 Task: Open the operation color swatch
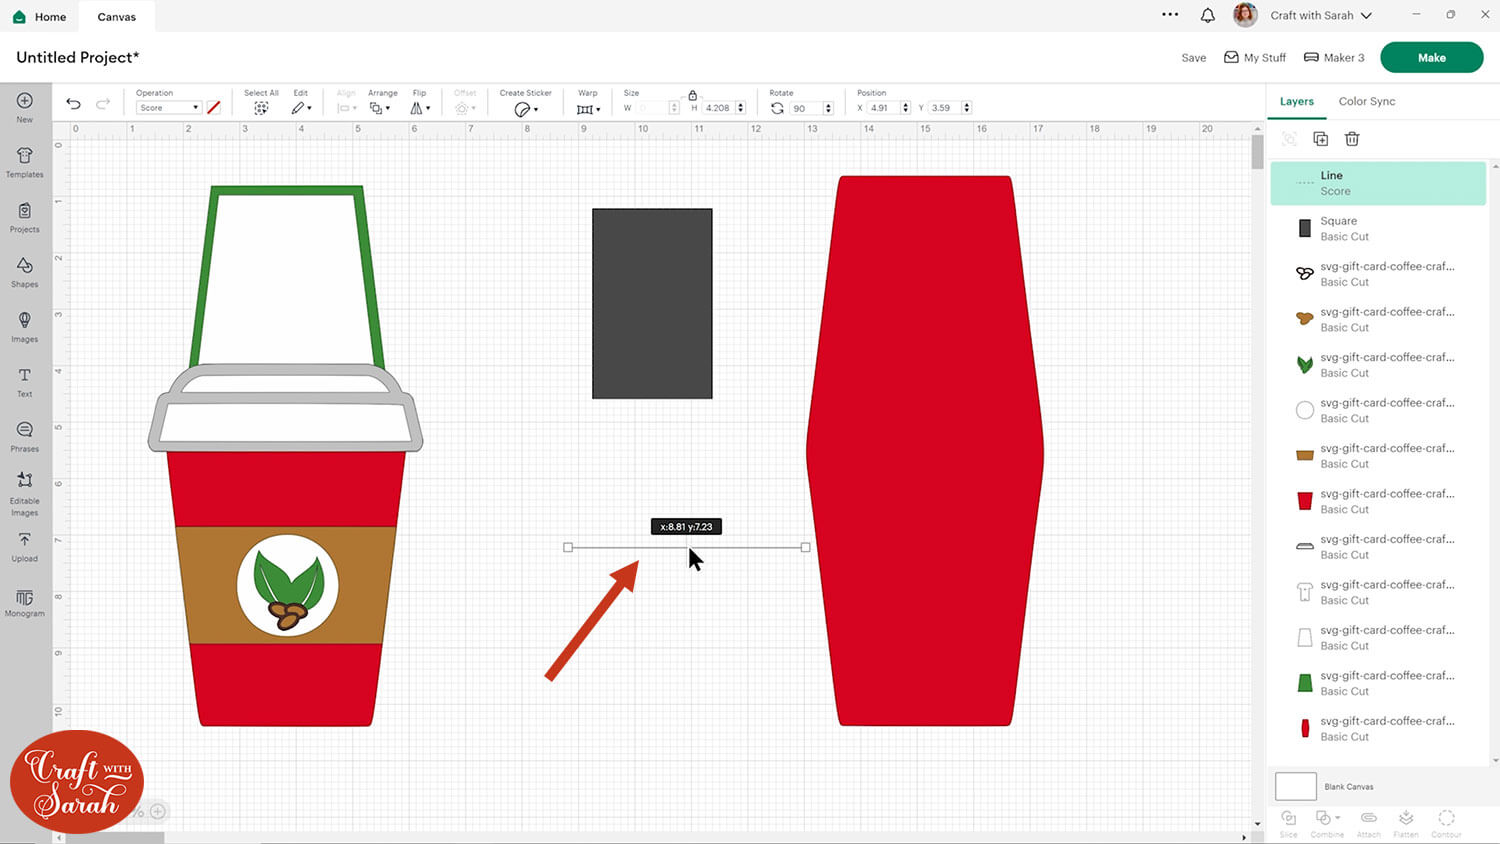pyautogui.click(x=213, y=108)
